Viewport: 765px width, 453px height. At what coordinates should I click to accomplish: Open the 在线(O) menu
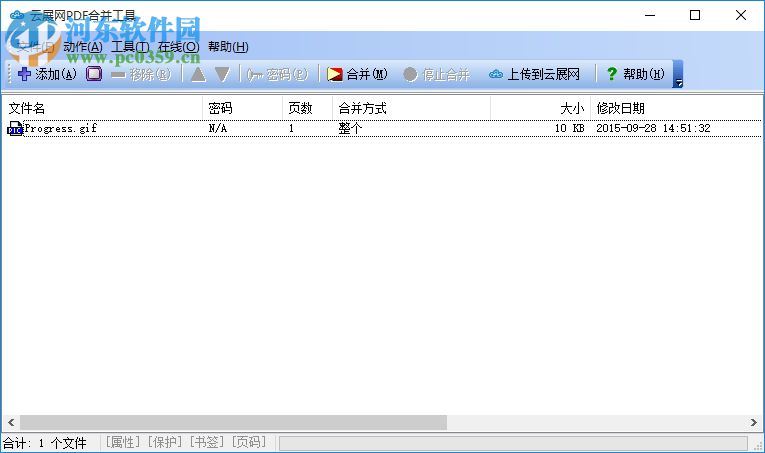[179, 47]
